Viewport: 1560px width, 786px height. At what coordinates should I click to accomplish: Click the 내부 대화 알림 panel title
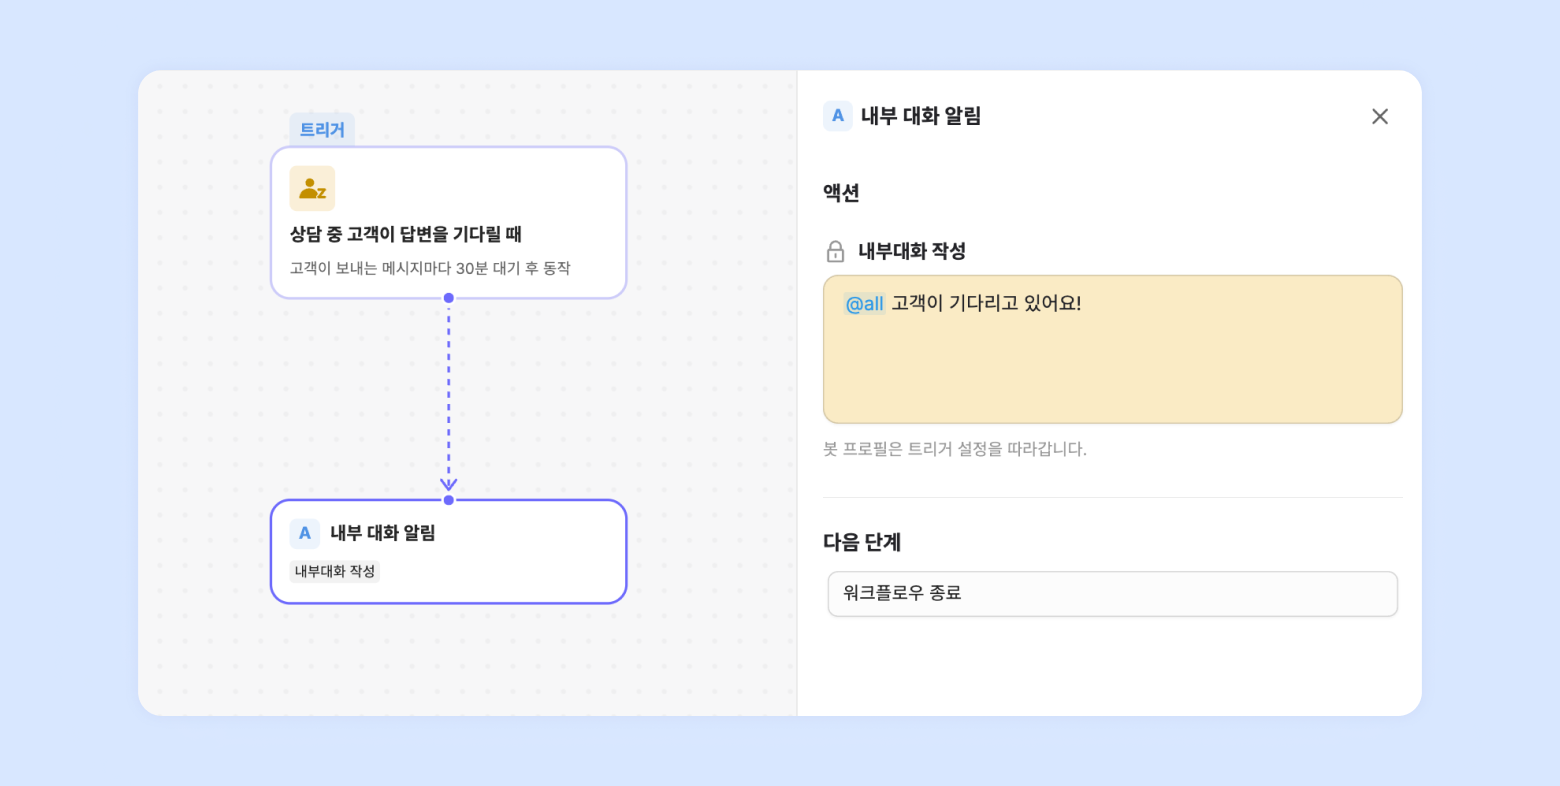921,117
